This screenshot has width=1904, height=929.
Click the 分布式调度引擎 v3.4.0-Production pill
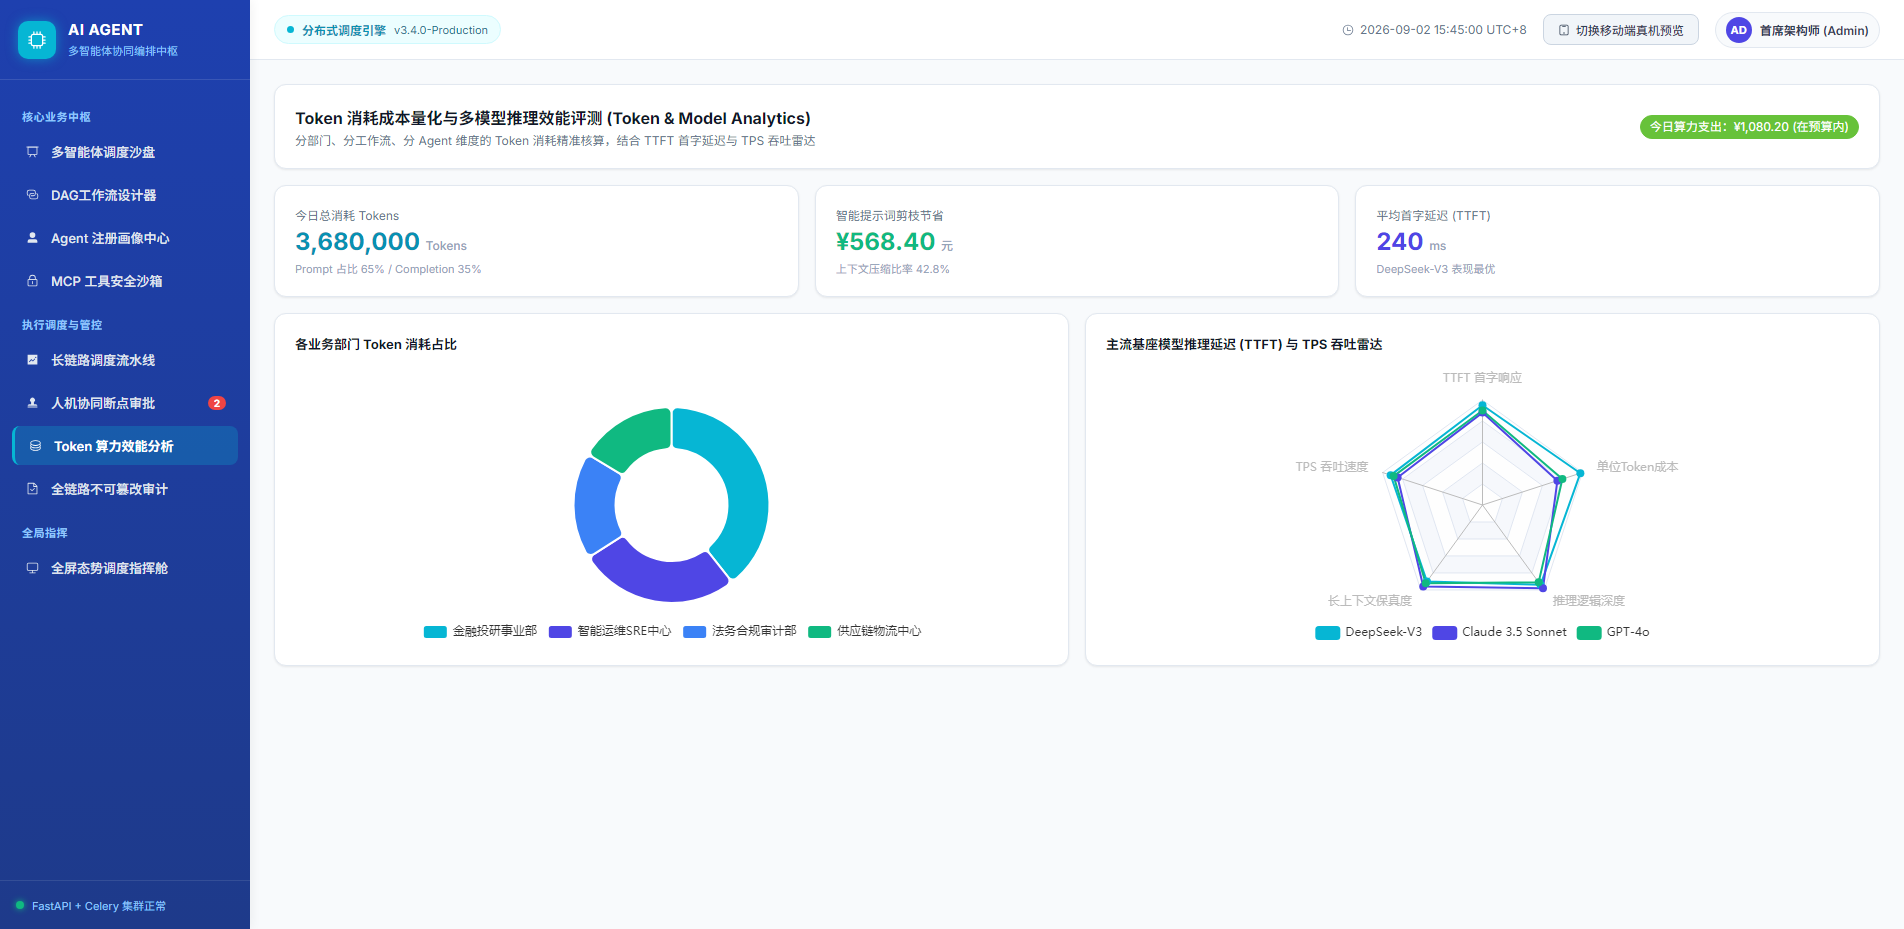(x=387, y=30)
